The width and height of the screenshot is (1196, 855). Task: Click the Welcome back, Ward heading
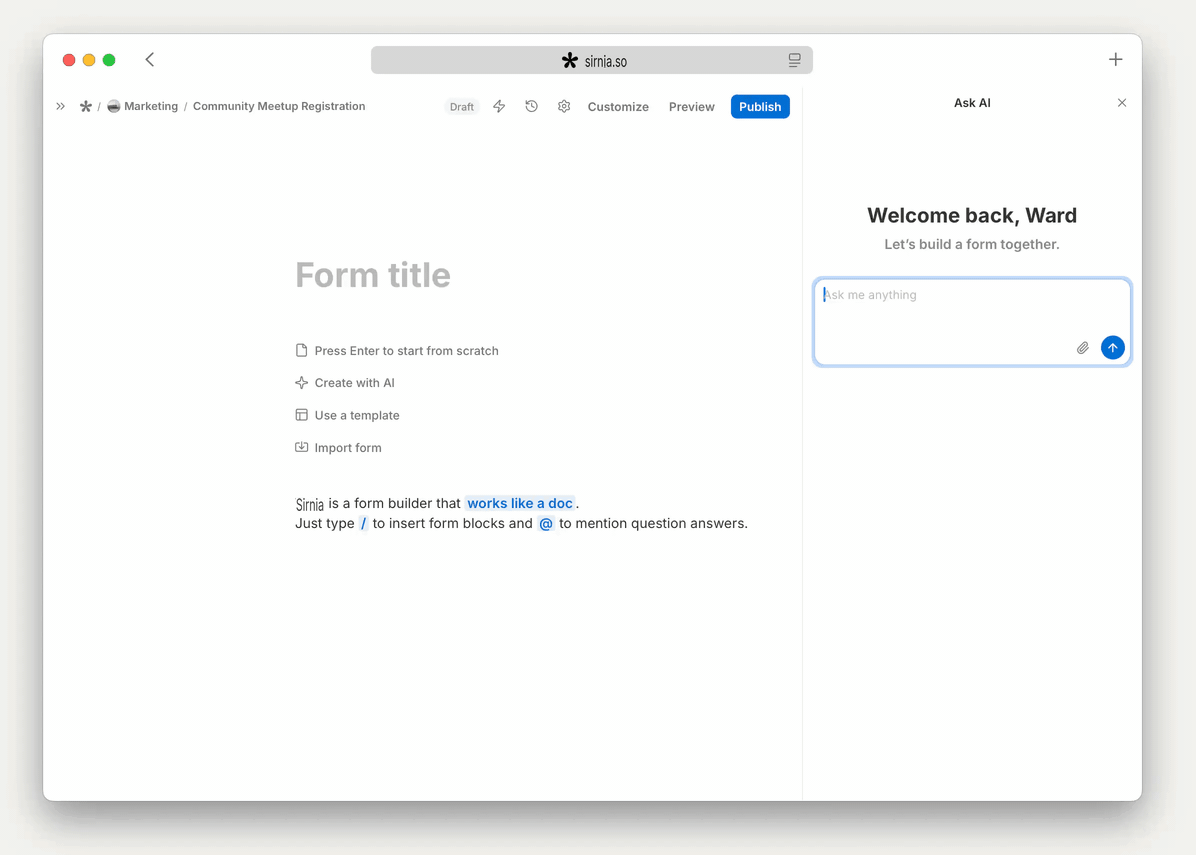(x=972, y=216)
